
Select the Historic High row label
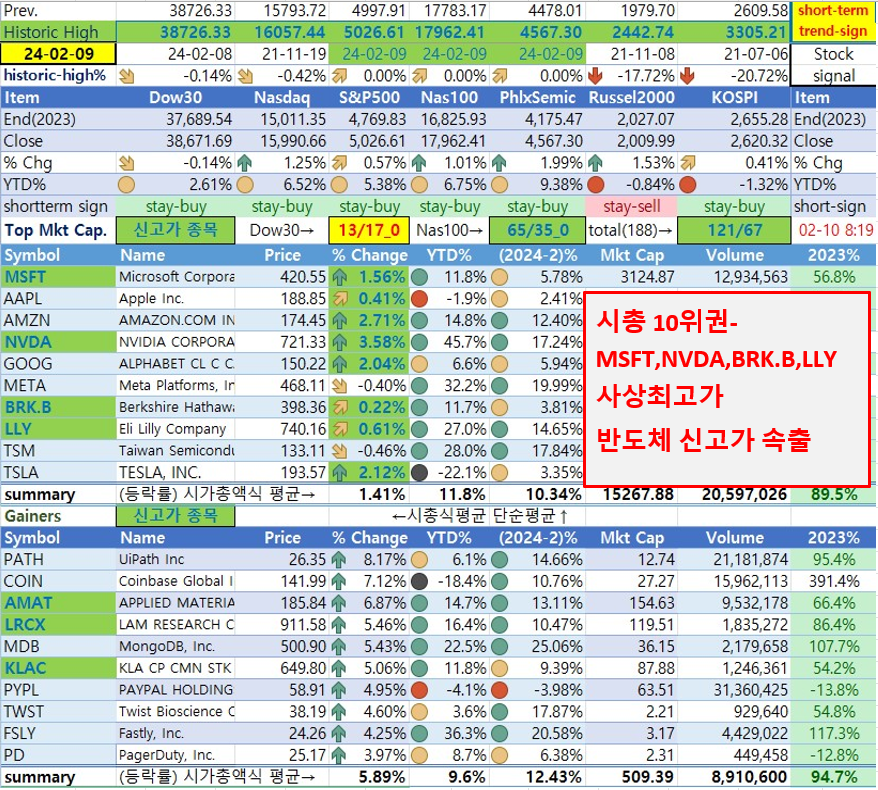58,32
